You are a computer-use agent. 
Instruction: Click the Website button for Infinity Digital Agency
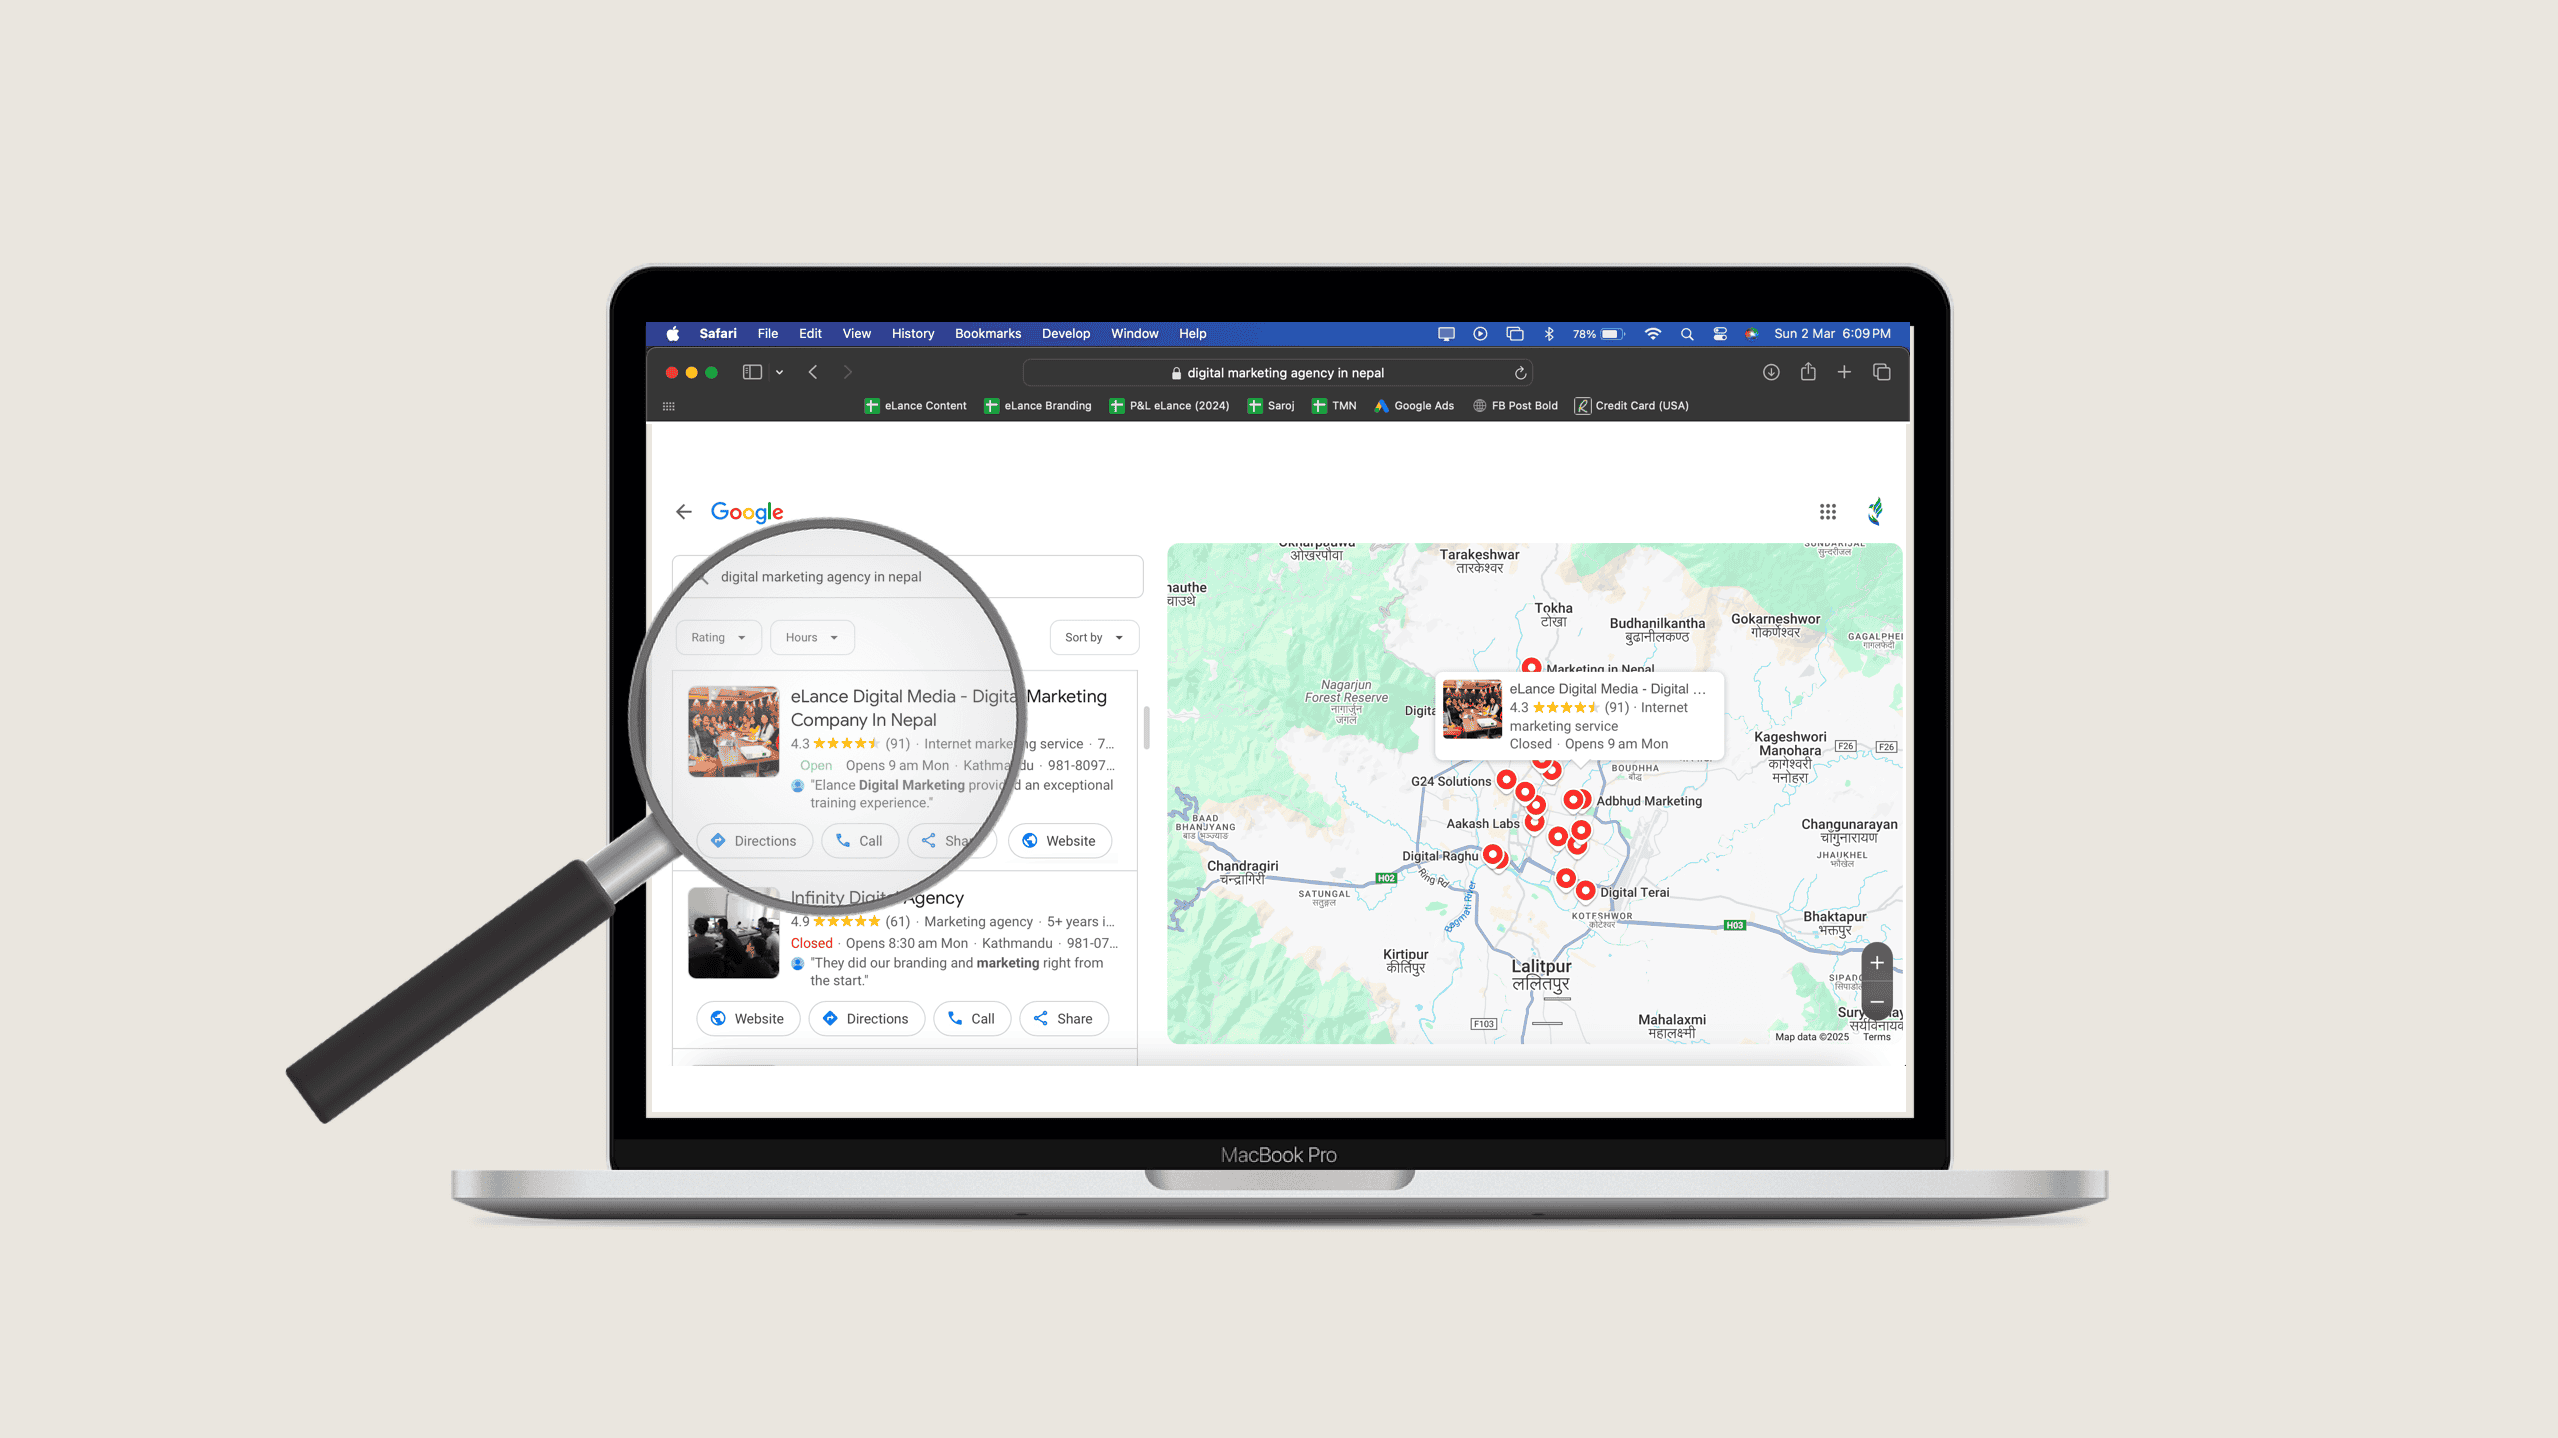point(747,1018)
